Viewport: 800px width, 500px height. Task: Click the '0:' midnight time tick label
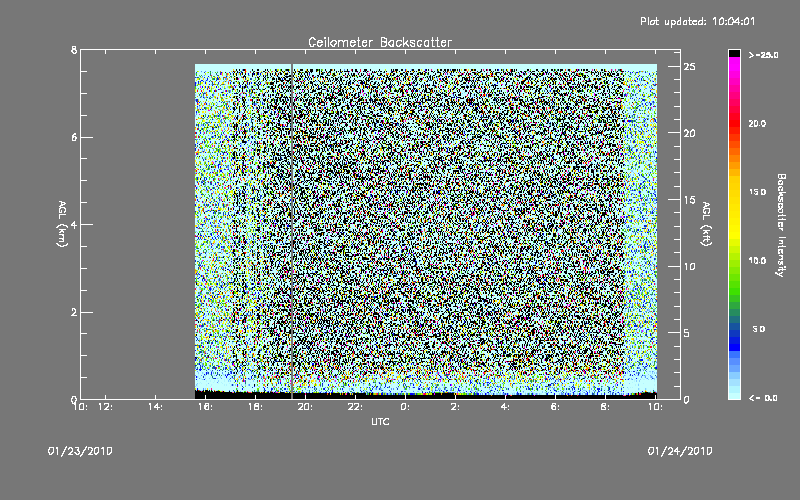[x=405, y=407]
